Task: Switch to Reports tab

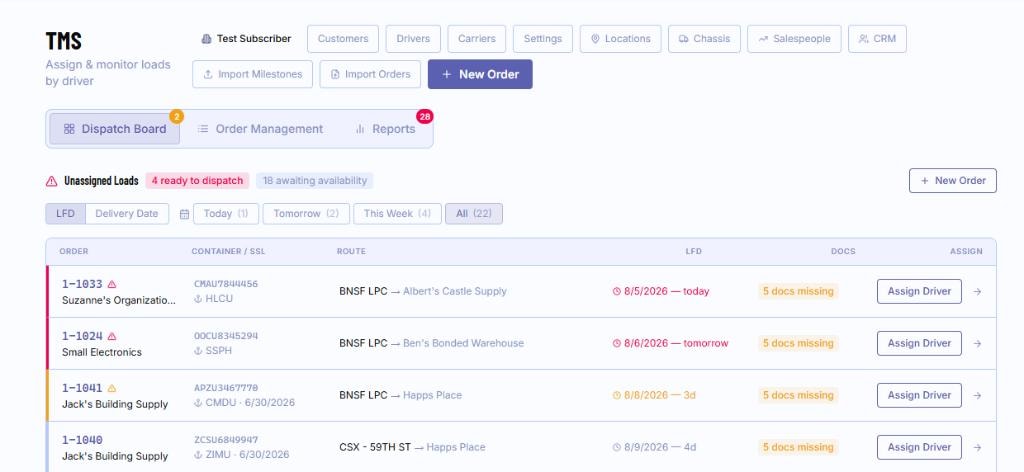Action: [385, 129]
